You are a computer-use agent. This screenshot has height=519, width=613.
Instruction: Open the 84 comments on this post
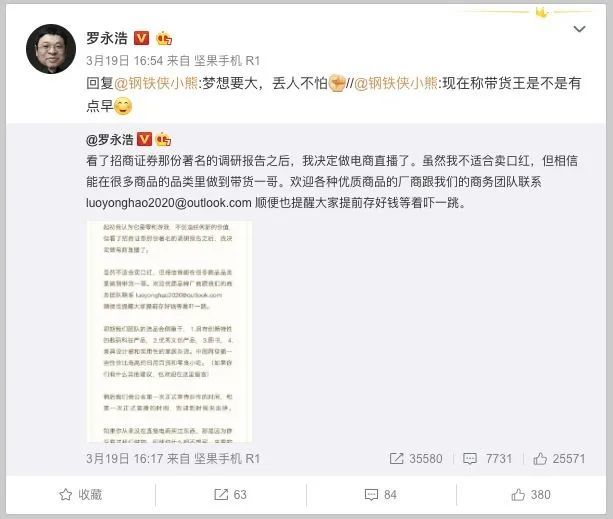380,494
